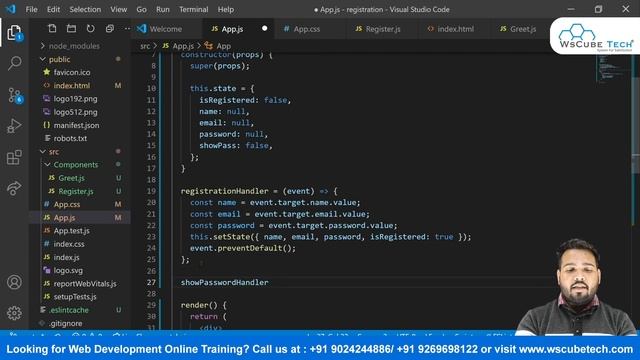The width and height of the screenshot is (640, 360).
Task: Open .eslintcache file
Action: (69, 310)
